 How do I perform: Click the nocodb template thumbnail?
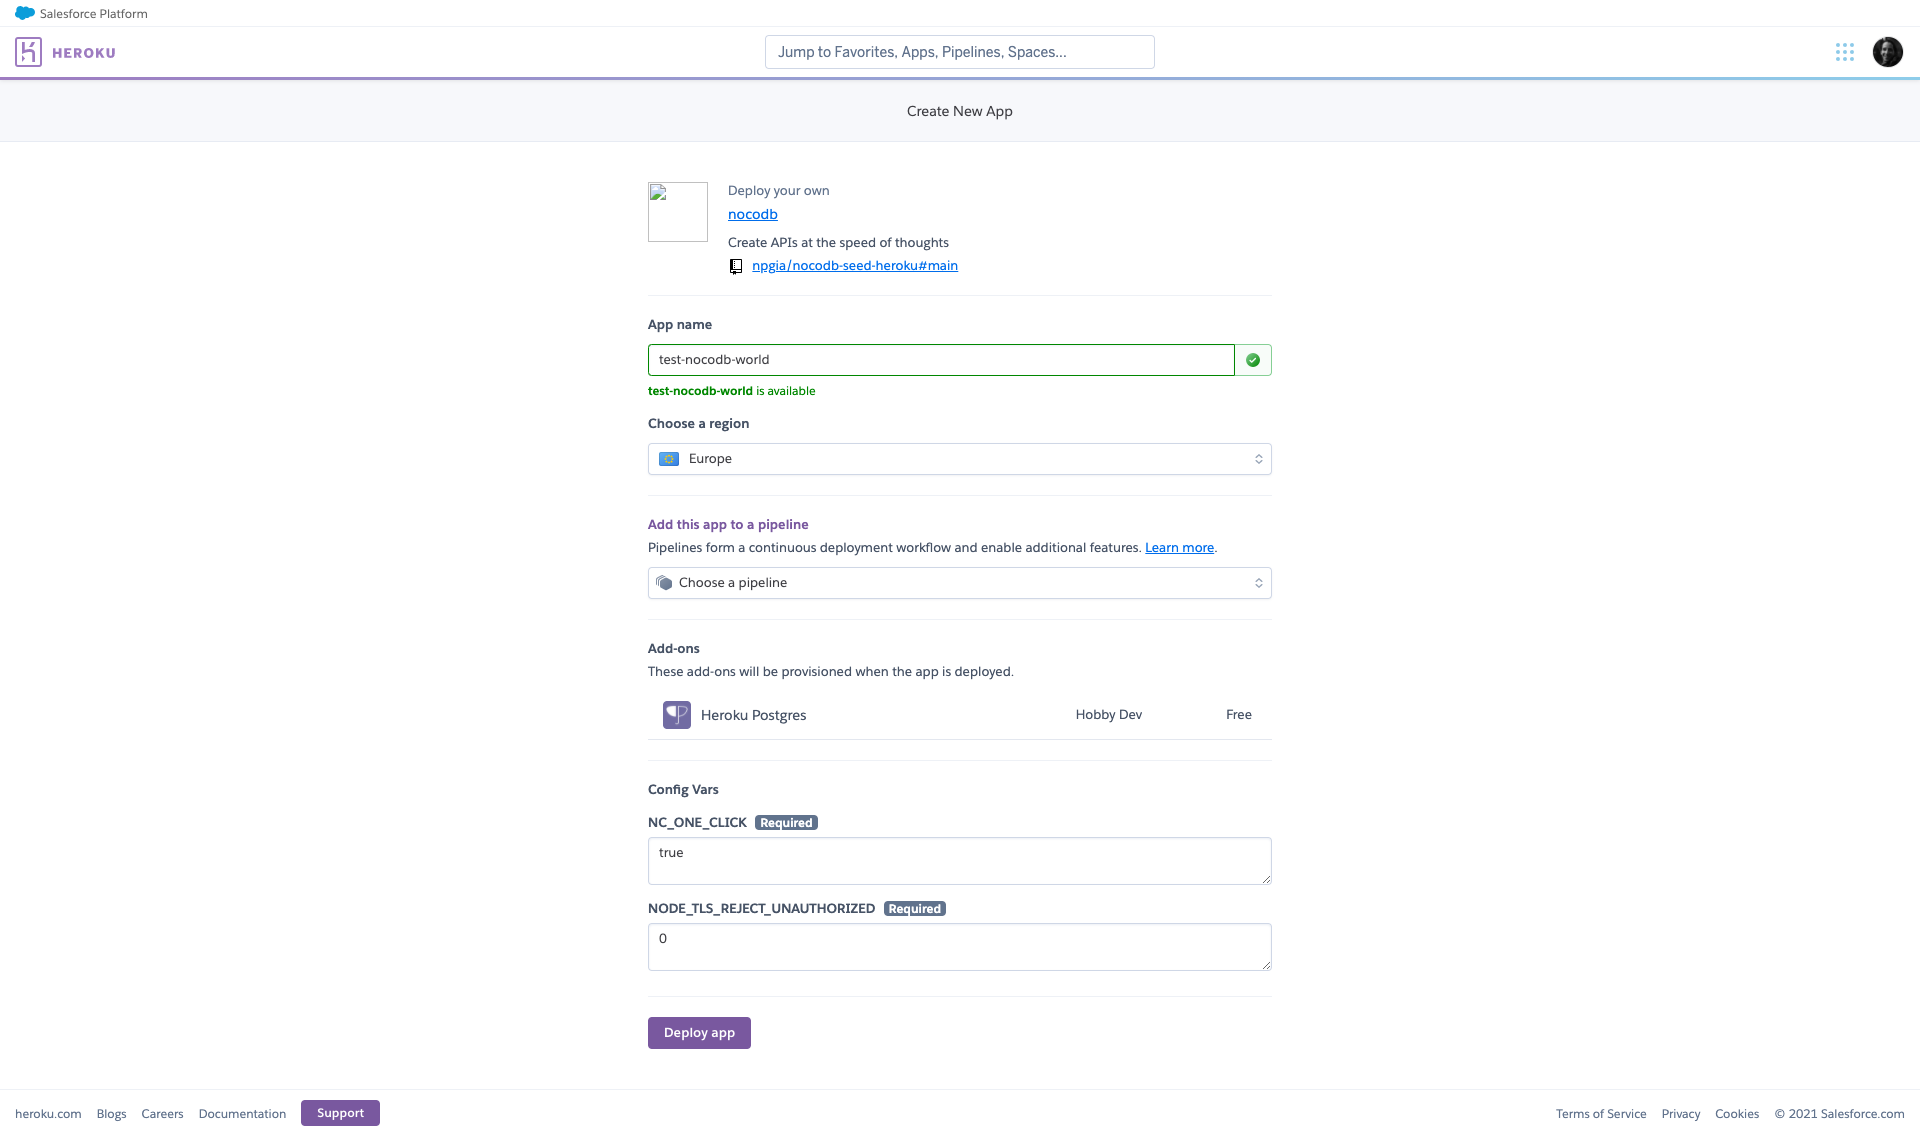677,211
